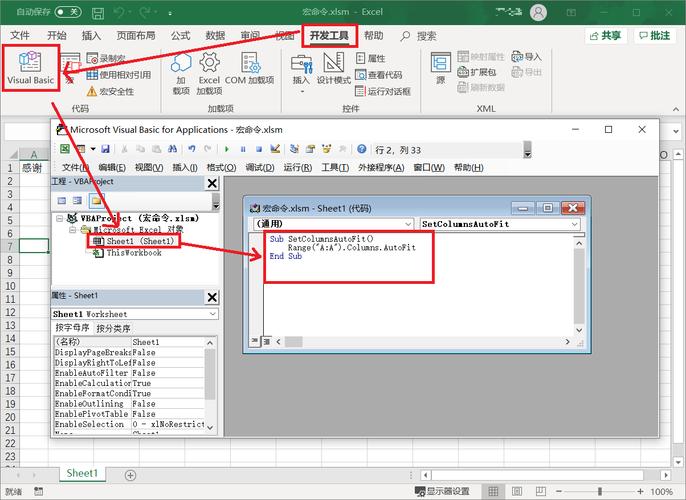The width and height of the screenshot is (686, 500).
Task: Select the 开发工具 developer tab
Action: pos(329,35)
